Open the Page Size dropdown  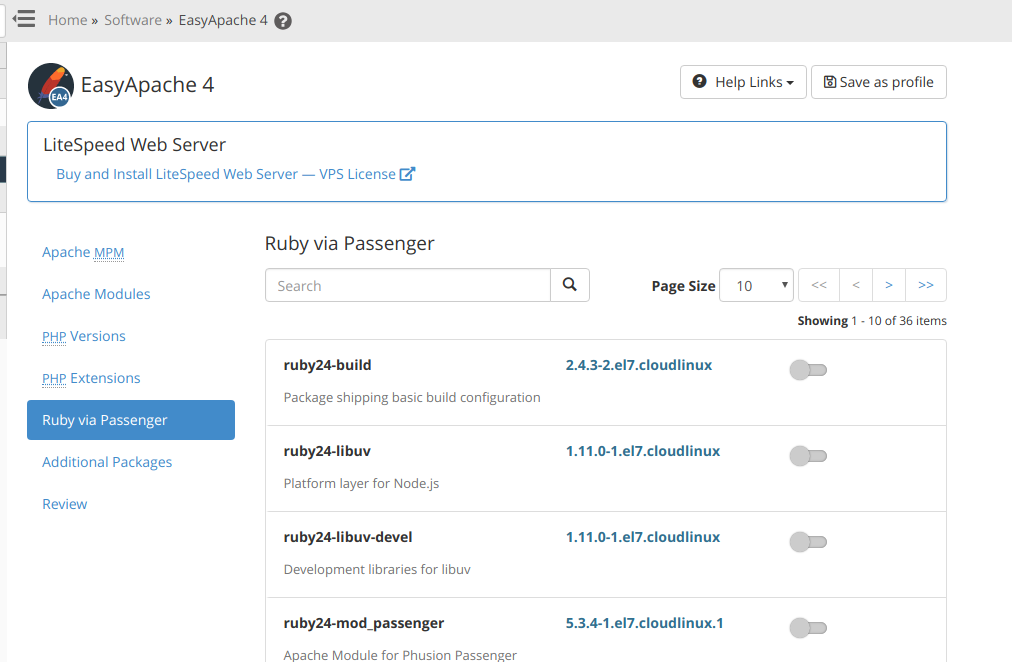pyautogui.click(x=756, y=285)
